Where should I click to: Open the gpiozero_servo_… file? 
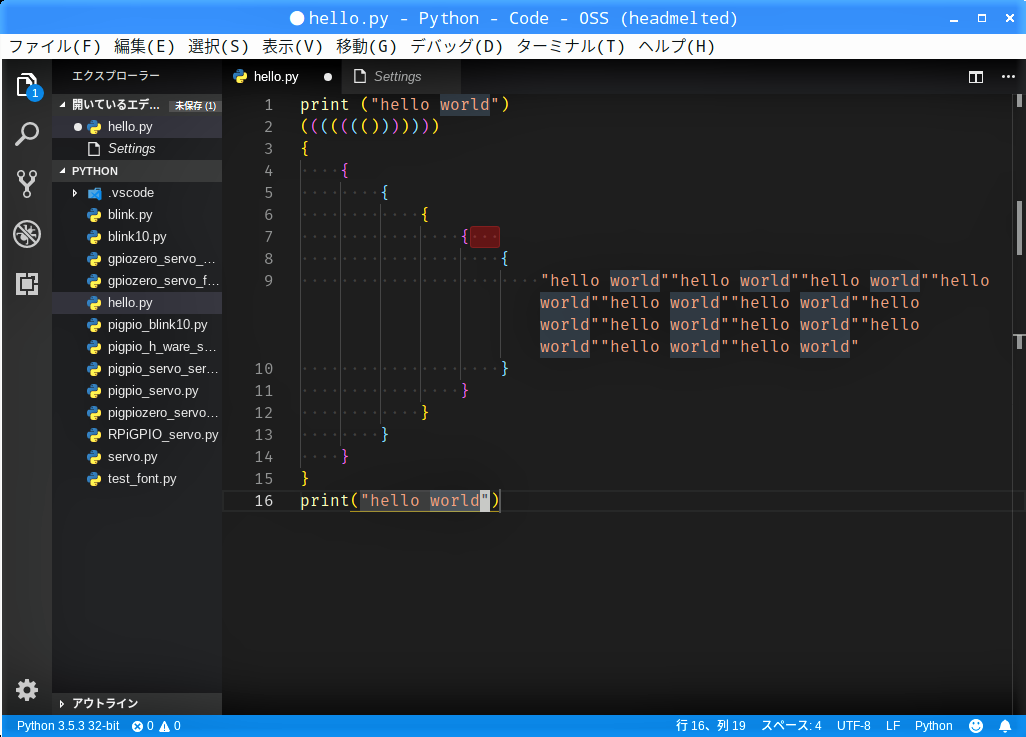137,259
